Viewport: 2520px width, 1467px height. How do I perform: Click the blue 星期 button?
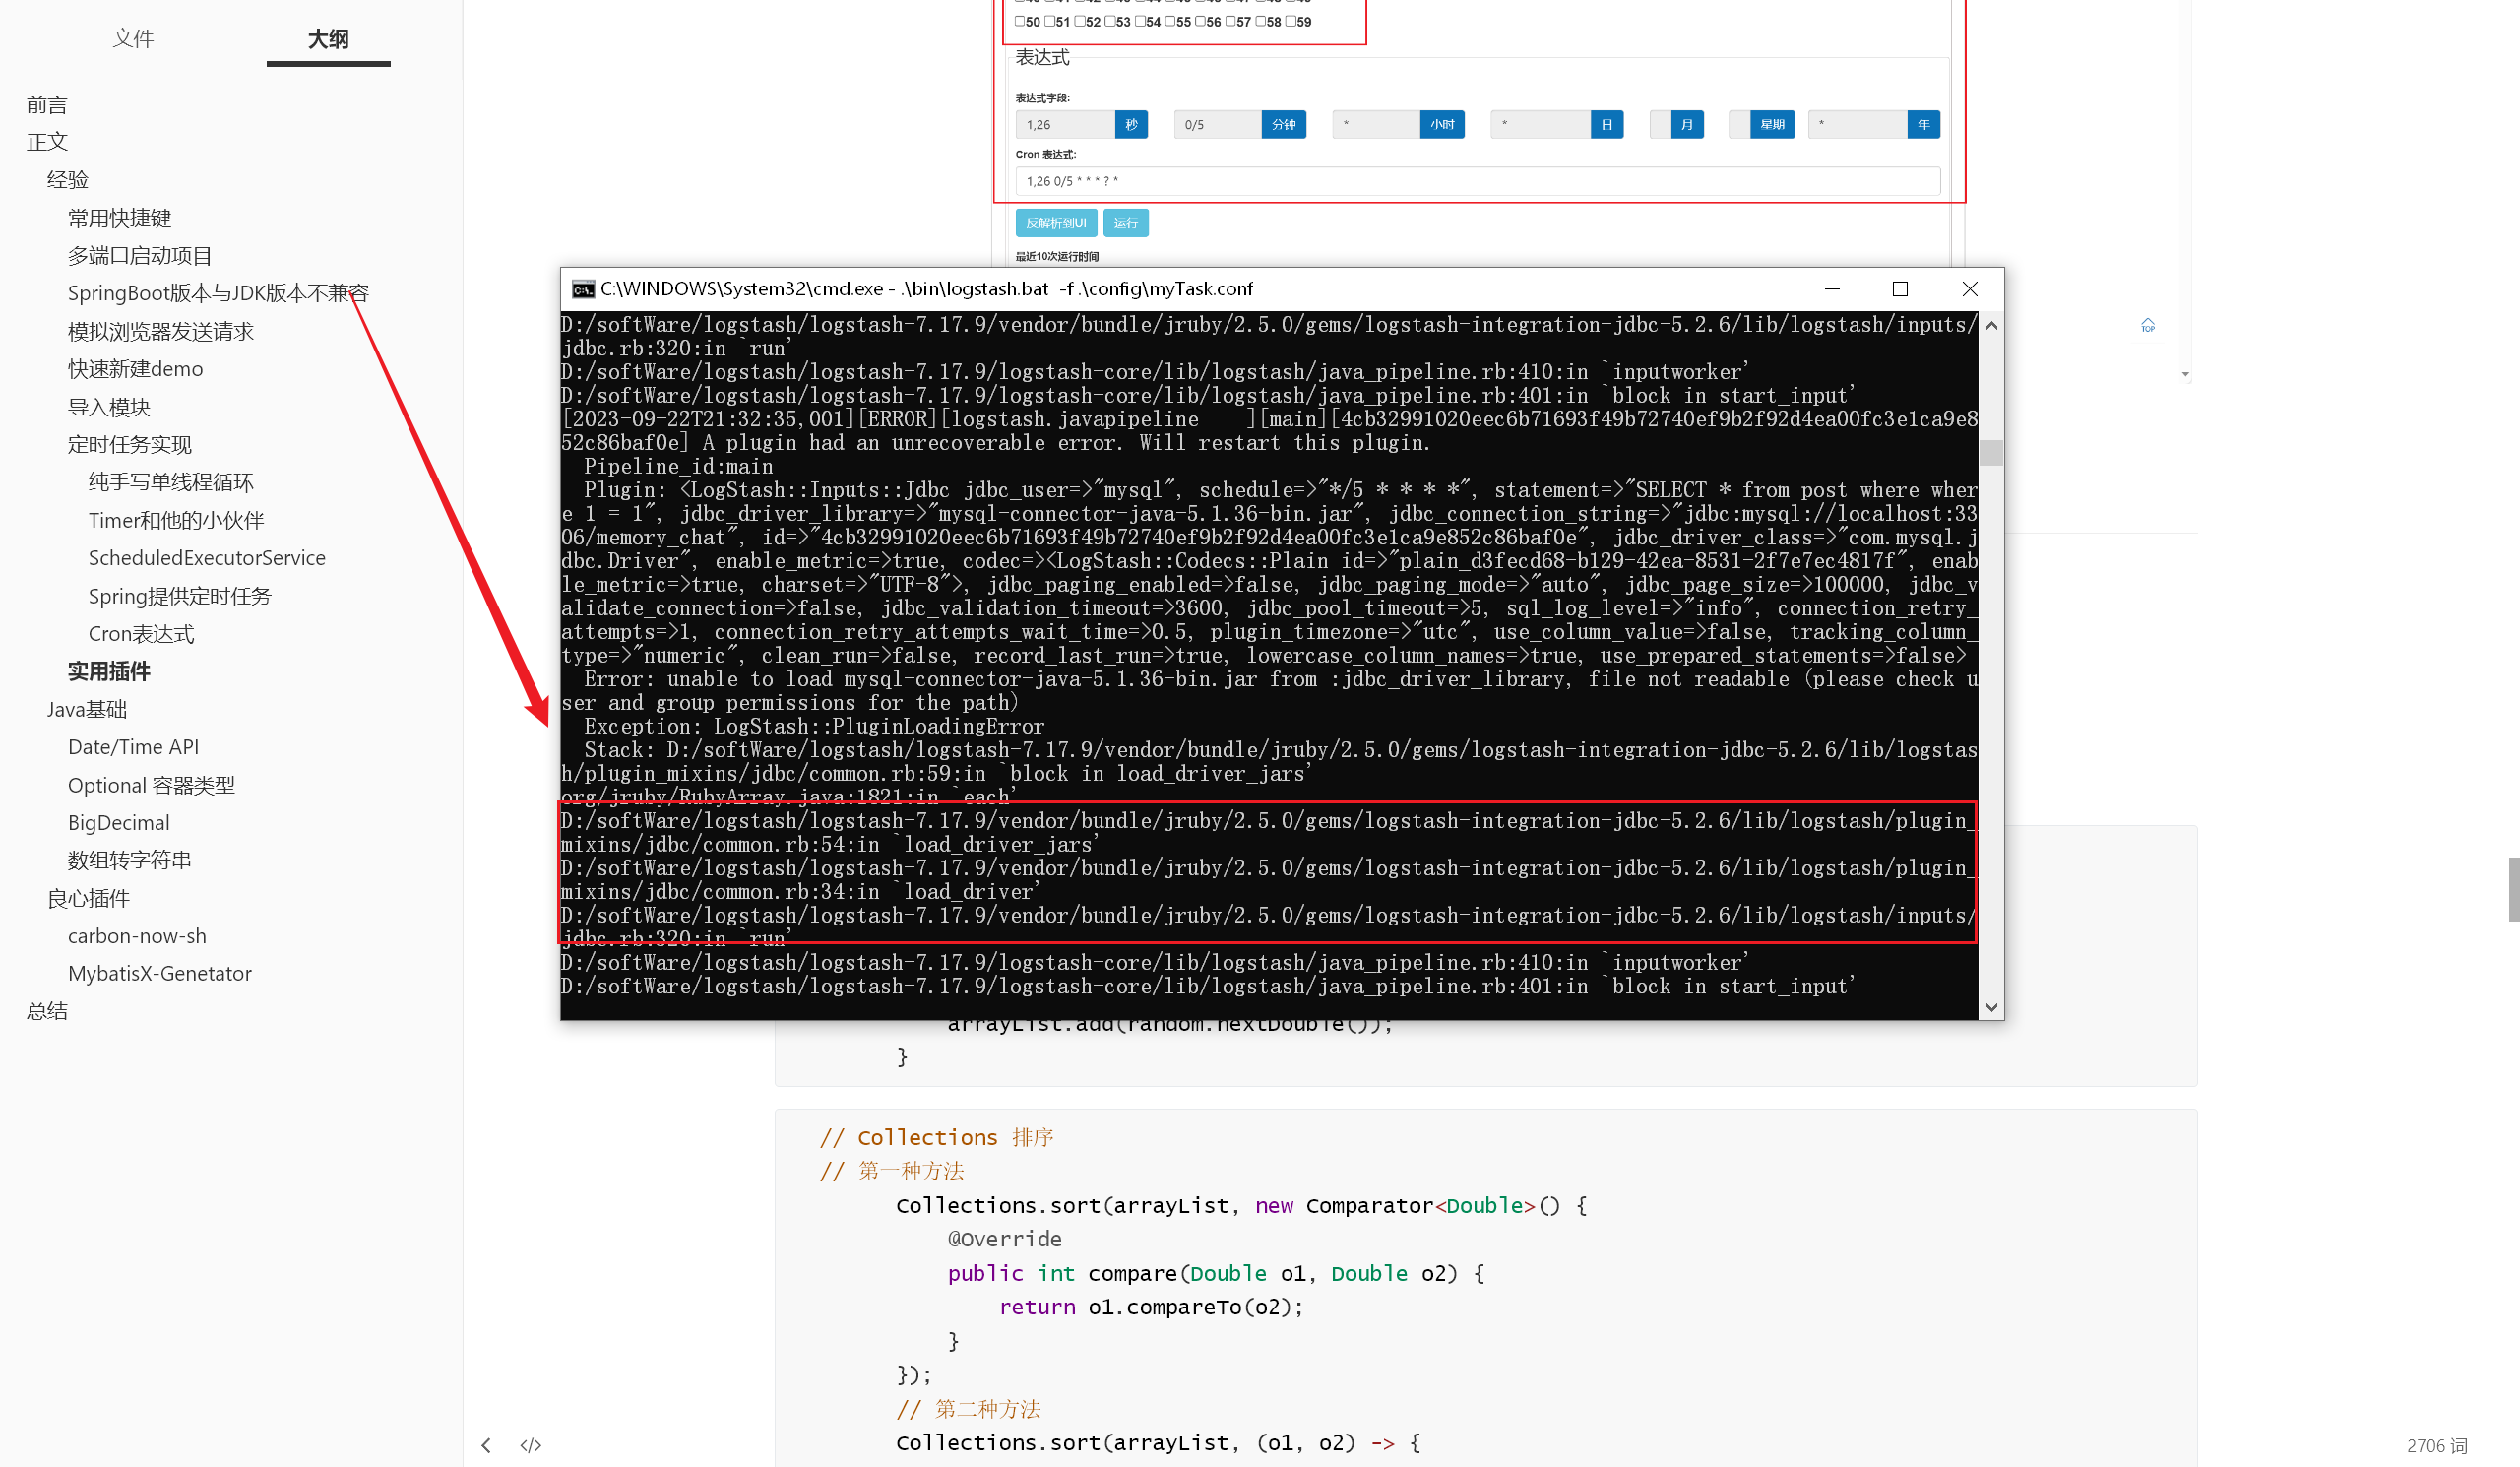[x=1773, y=124]
